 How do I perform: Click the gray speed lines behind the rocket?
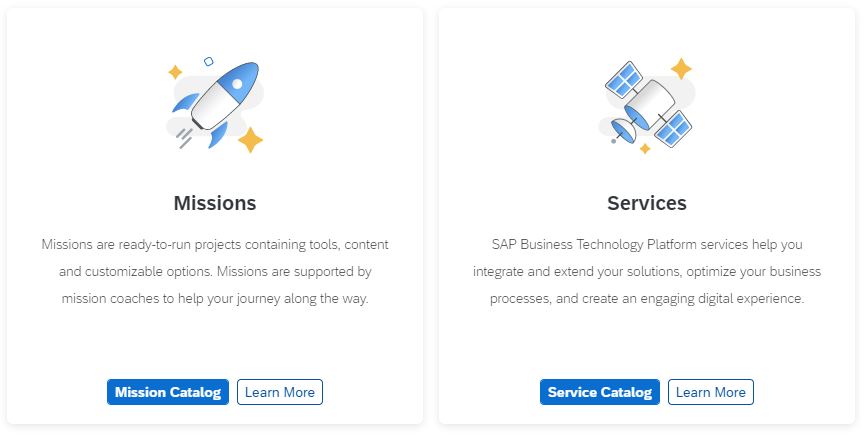click(184, 138)
